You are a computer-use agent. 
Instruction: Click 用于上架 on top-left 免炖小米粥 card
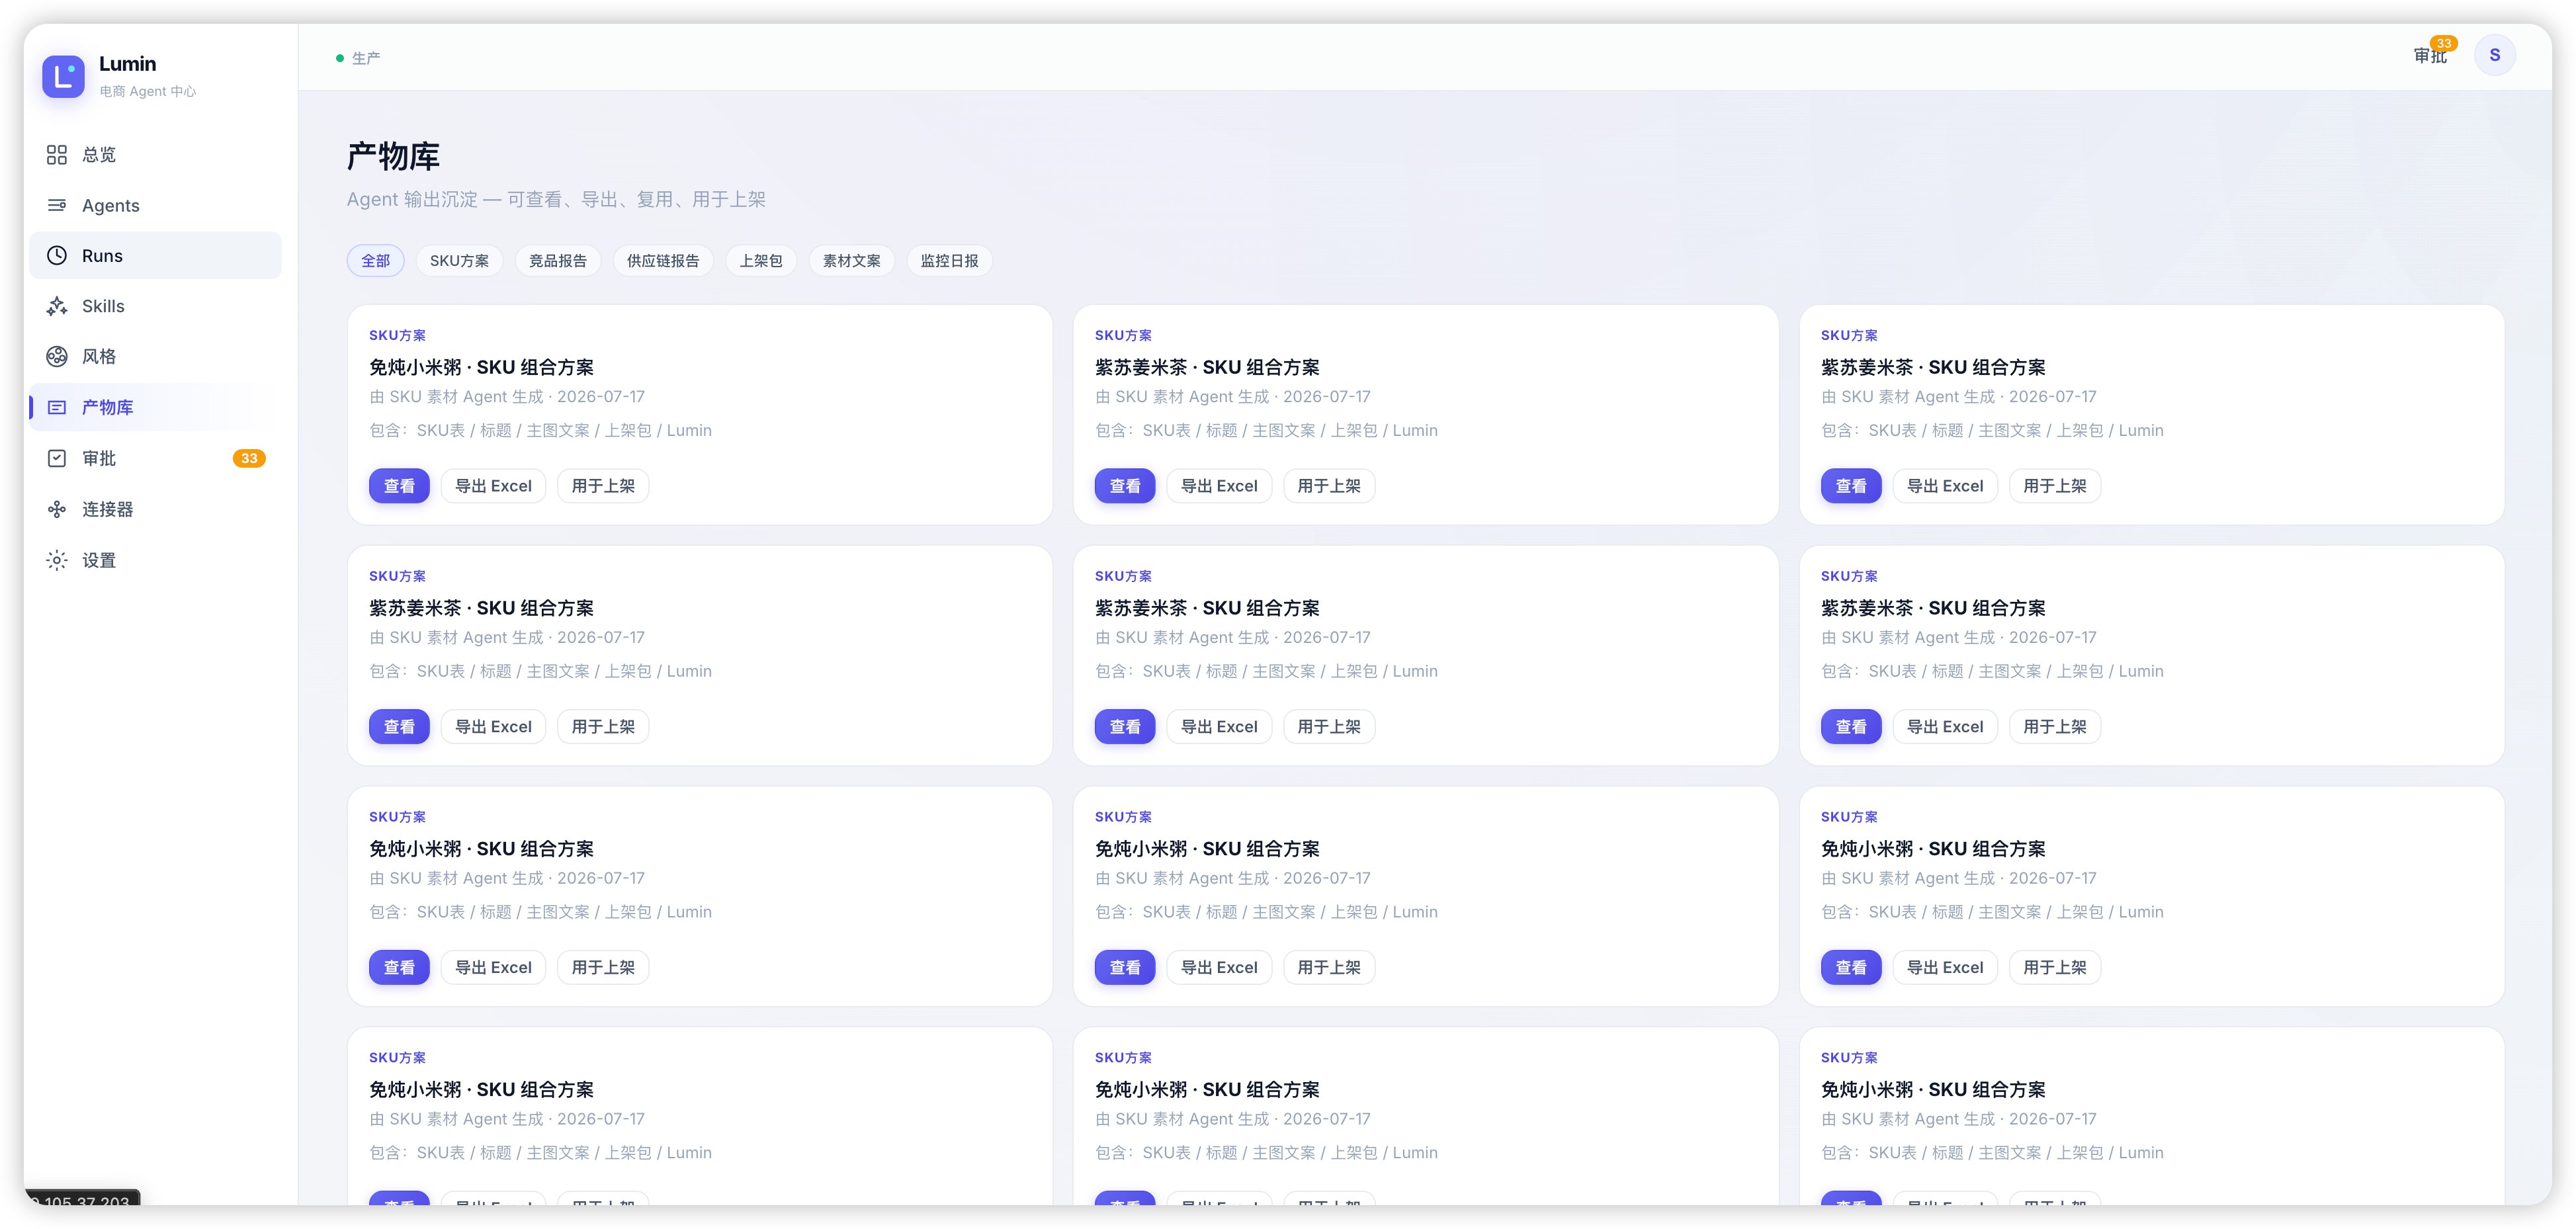point(603,486)
